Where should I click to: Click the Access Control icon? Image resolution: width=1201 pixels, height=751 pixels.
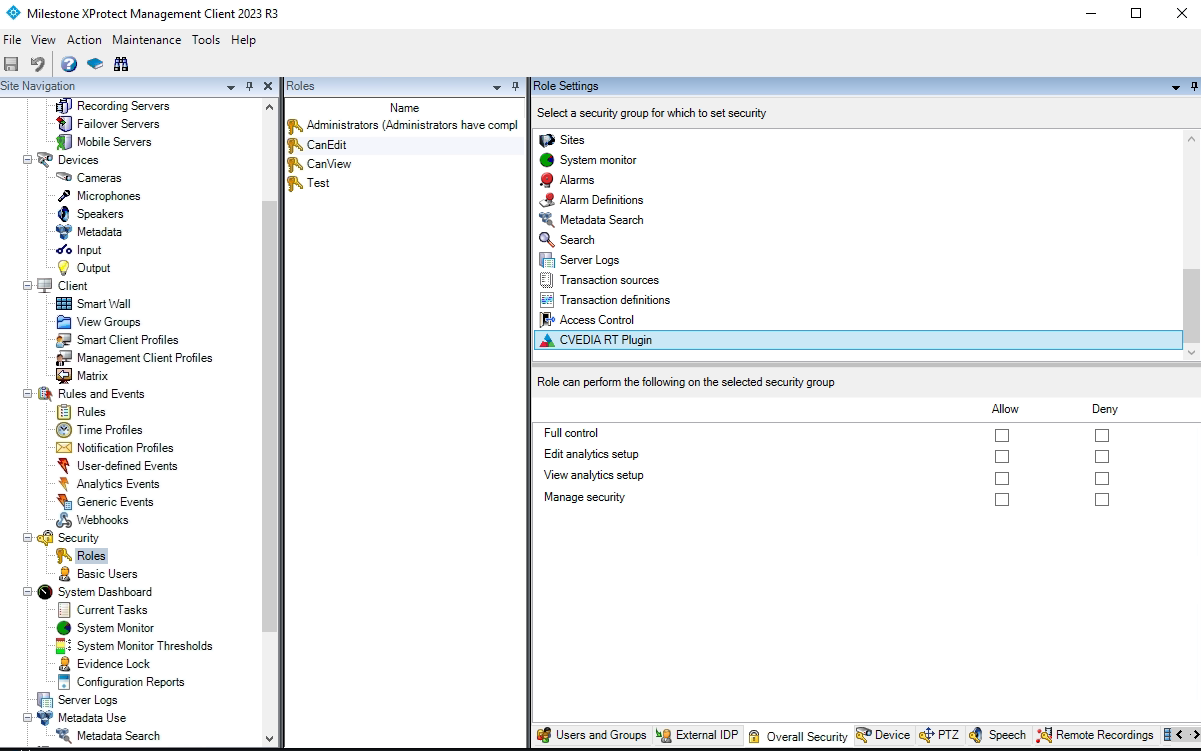[547, 320]
